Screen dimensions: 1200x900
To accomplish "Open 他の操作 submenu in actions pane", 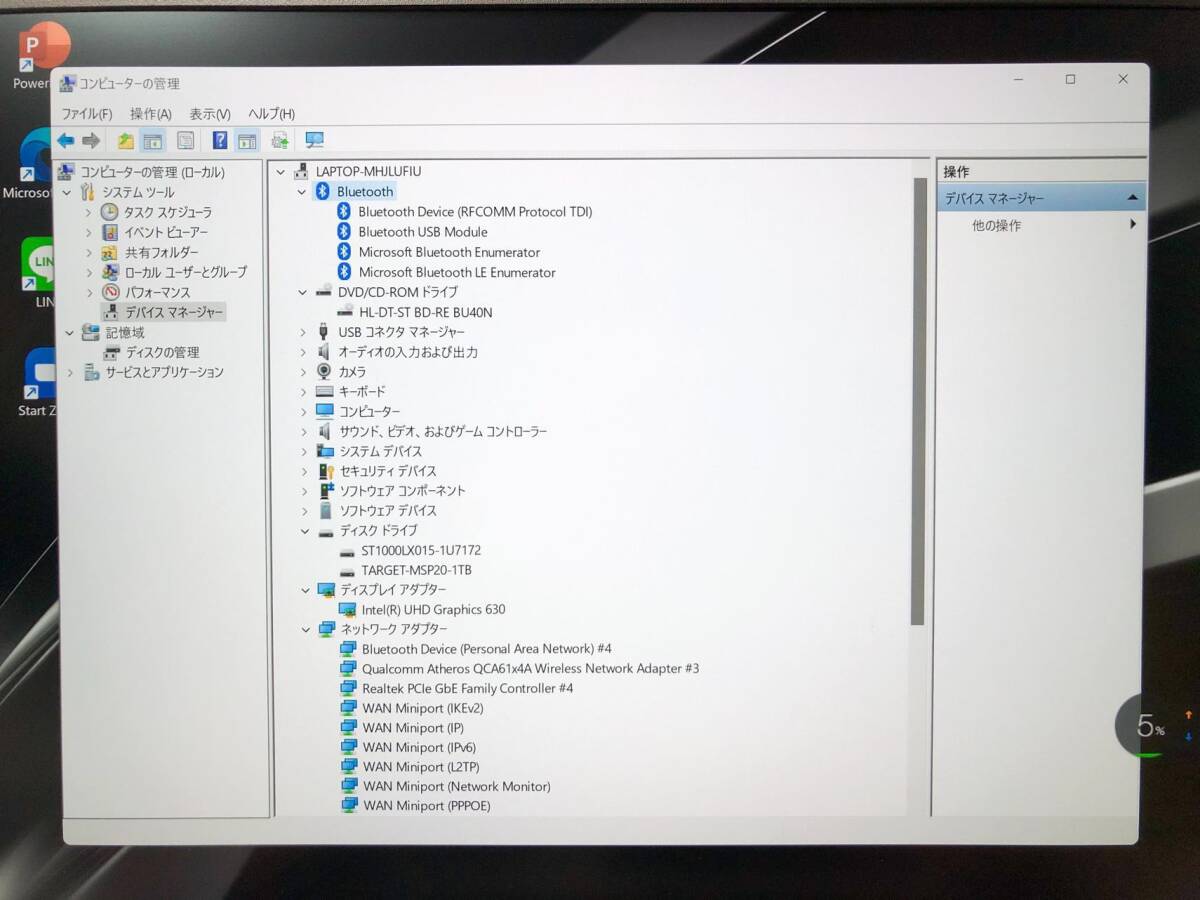I will tap(997, 226).
